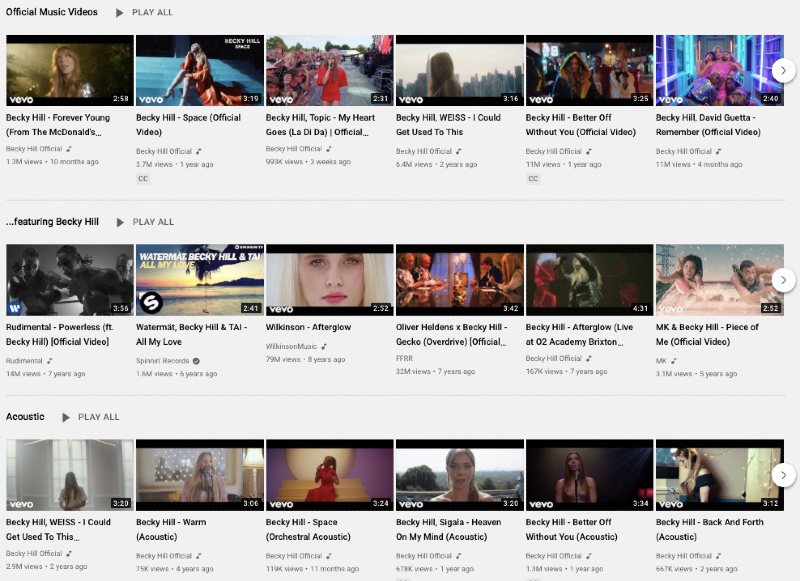The height and width of the screenshot is (581, 800).
Task: Open WilkinsonMusic channel link
Action: [x=291, y=346]
